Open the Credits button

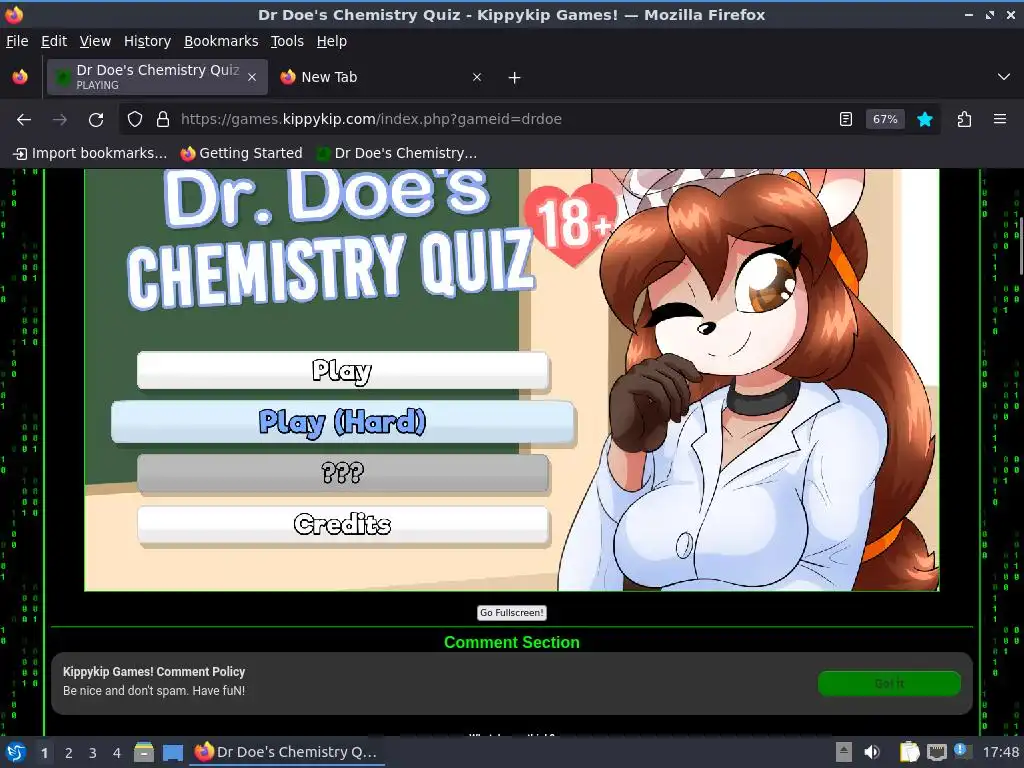[343, 524]
